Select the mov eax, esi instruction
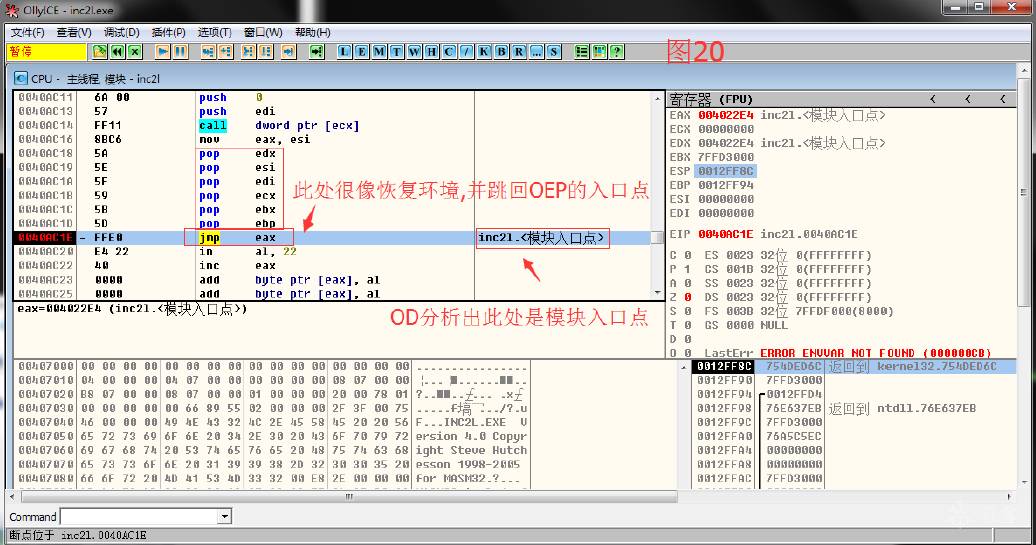1036x545 pixels. click(332, 139)
